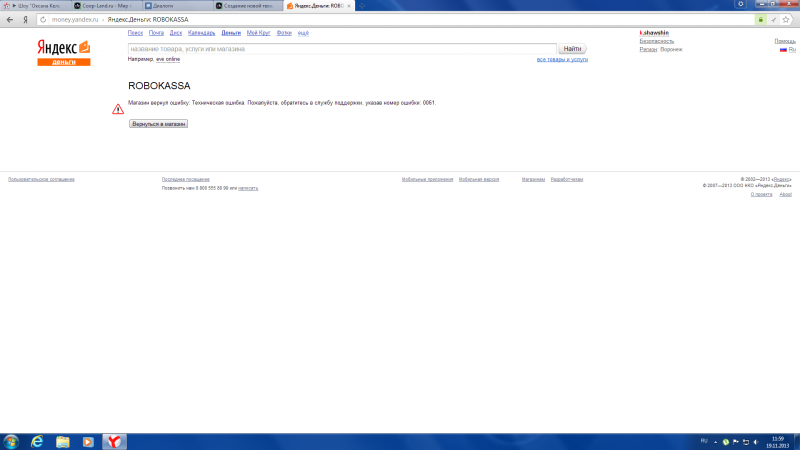Switch to the Диалоги tab
800x450 pixels.
177,6
